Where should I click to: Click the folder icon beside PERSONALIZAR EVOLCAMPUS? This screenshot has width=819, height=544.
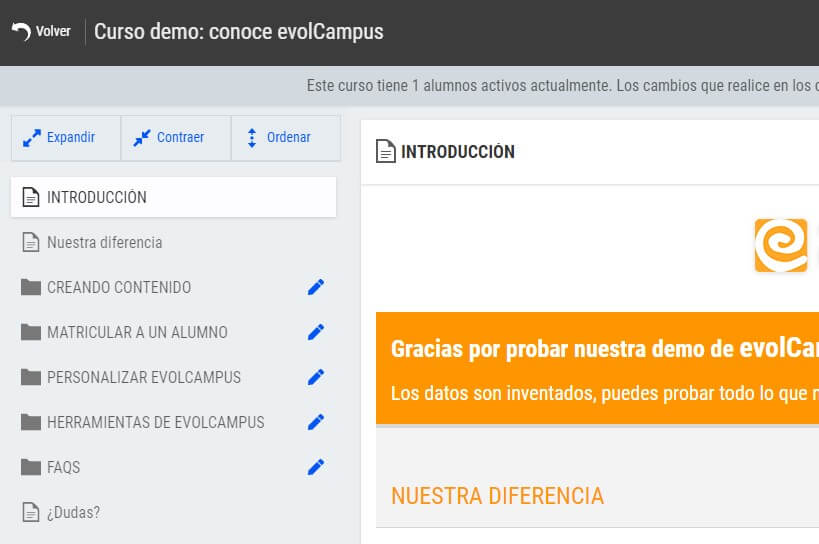(31, 377)
